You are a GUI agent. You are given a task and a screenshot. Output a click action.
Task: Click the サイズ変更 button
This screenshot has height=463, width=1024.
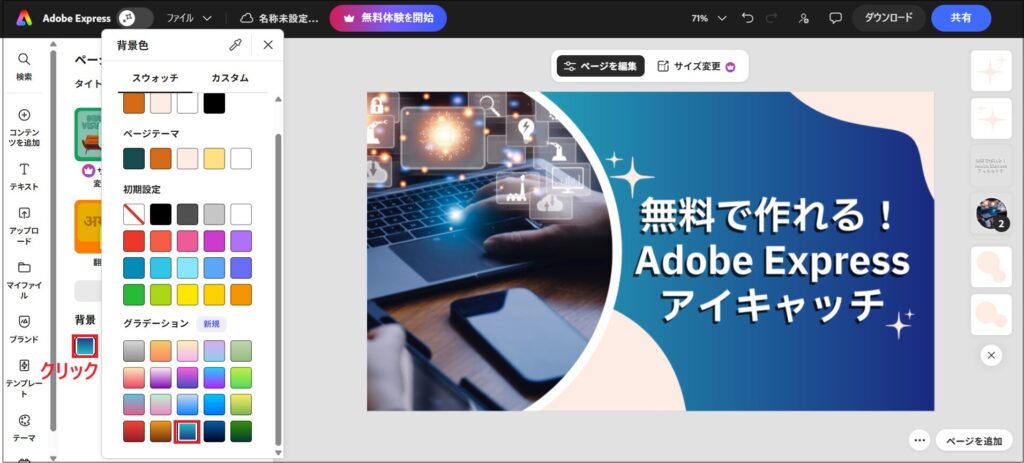pyautogui.click(x=696, y=66)
